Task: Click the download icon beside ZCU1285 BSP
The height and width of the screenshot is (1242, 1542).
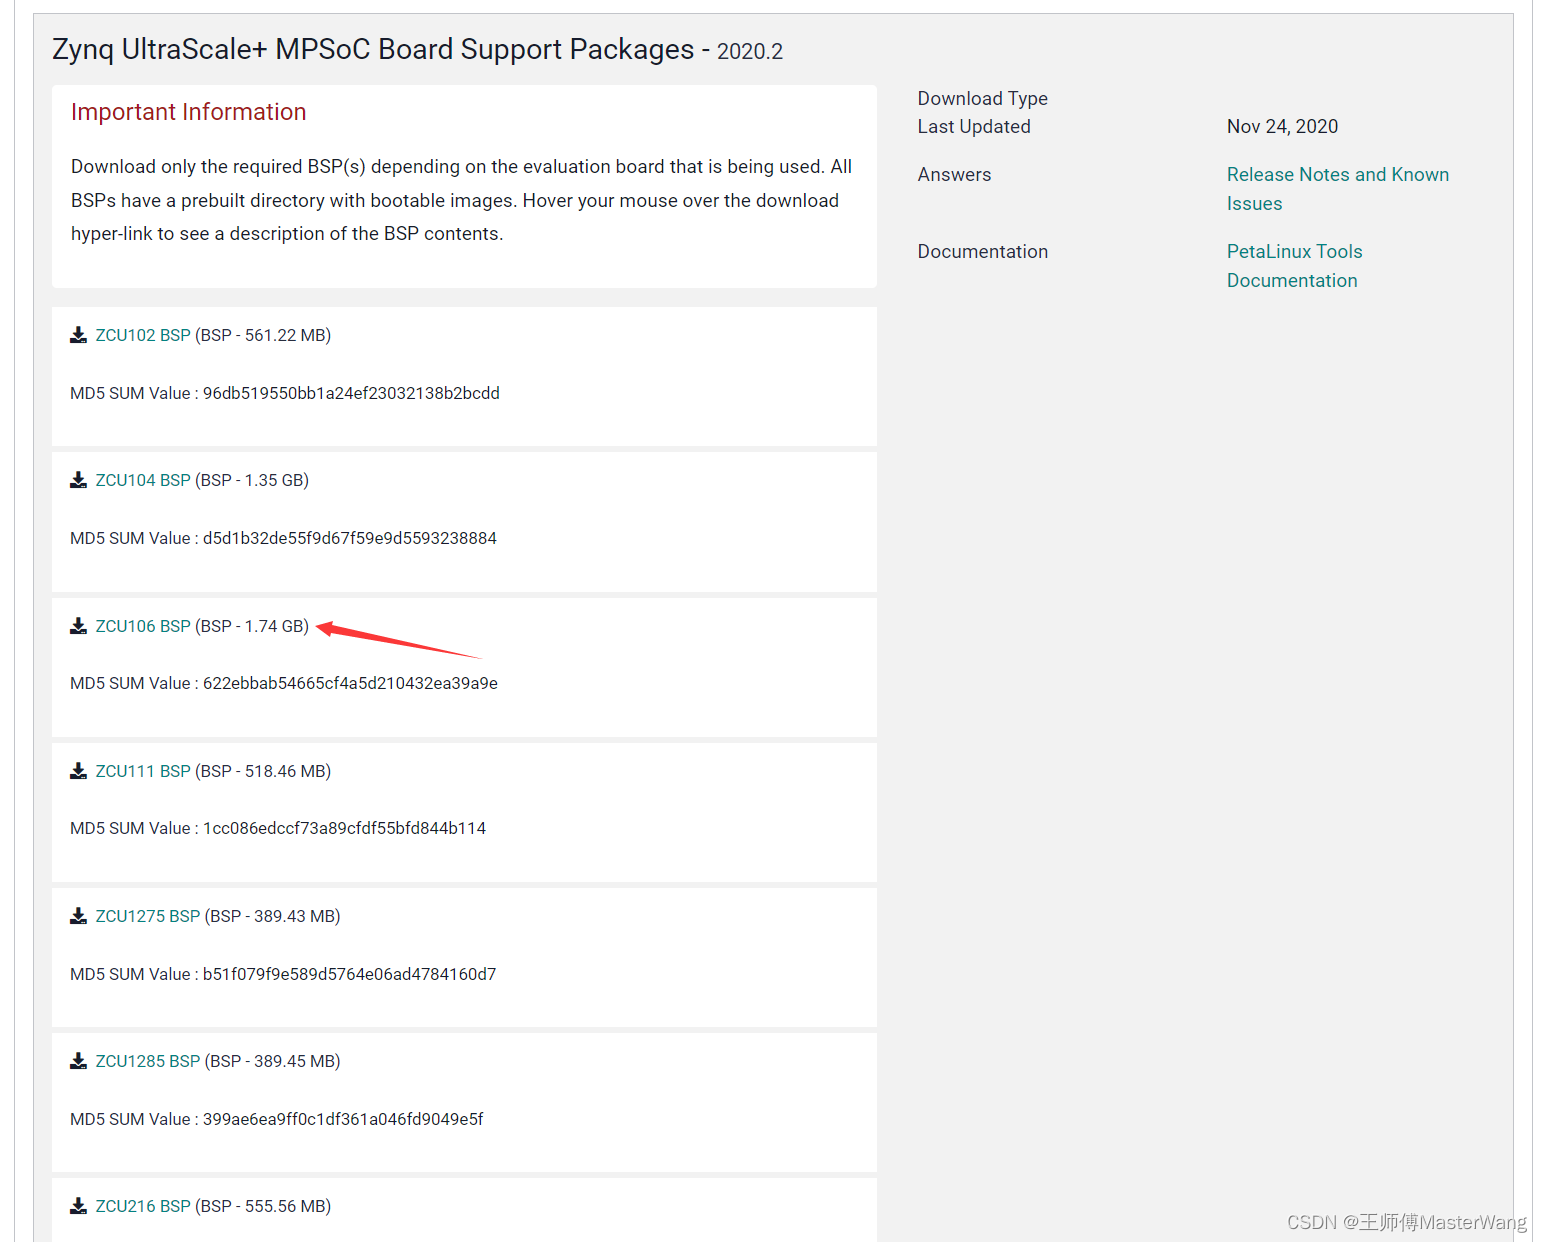Action: pyautogui.click(x=78, y=1061)
